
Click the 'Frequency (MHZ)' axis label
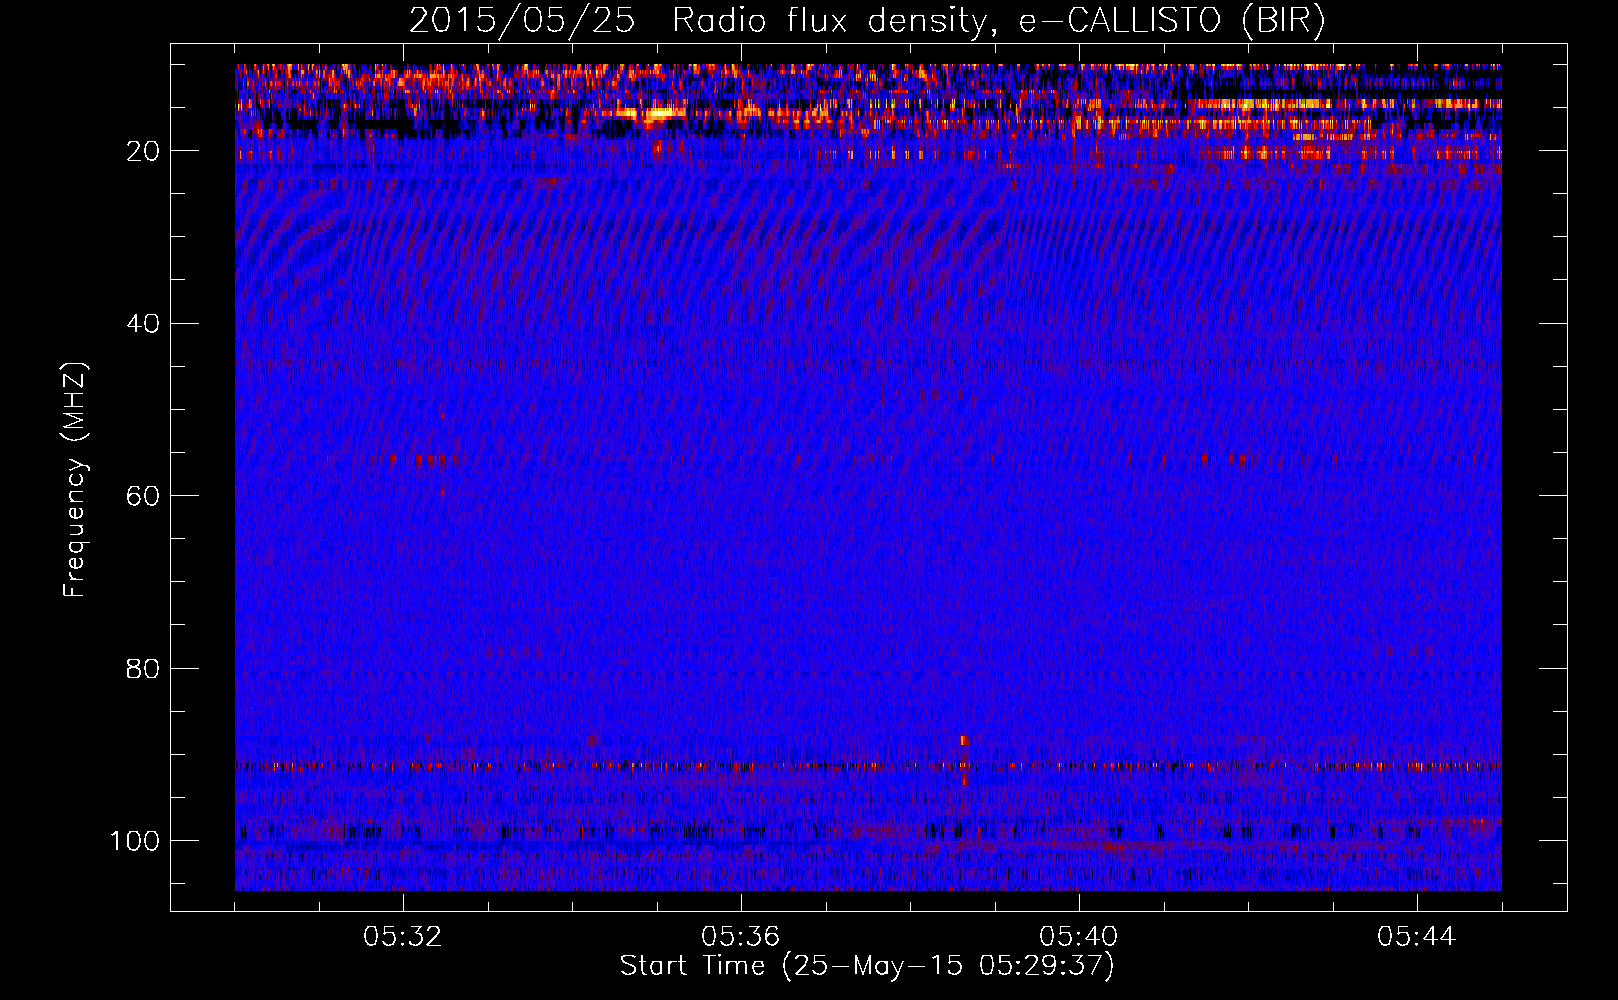click(x=75, y=480)
